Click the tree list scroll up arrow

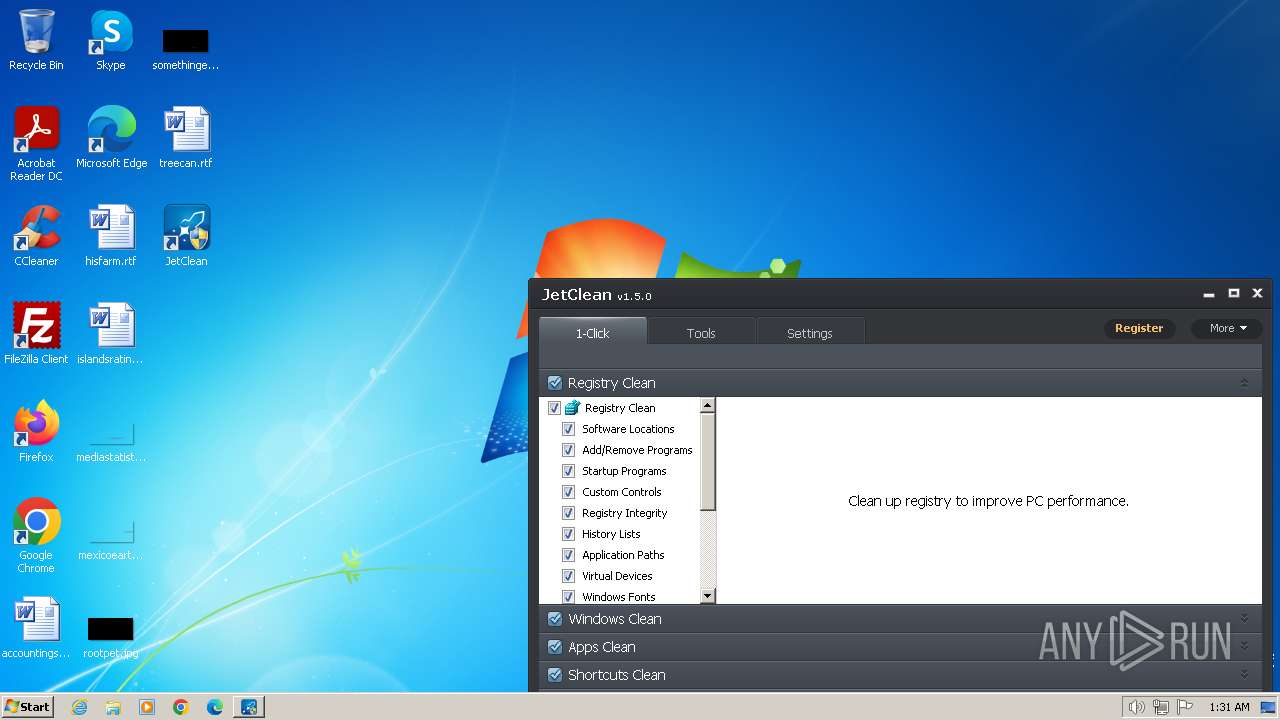(x=708, y=406)
